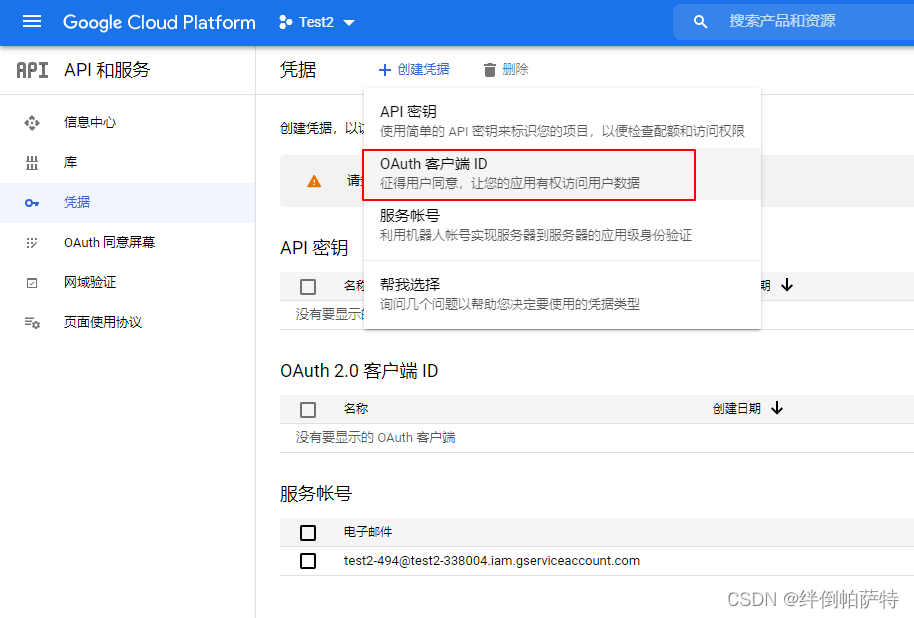Click 名称 column header in OAuth table

coord(356,409)
